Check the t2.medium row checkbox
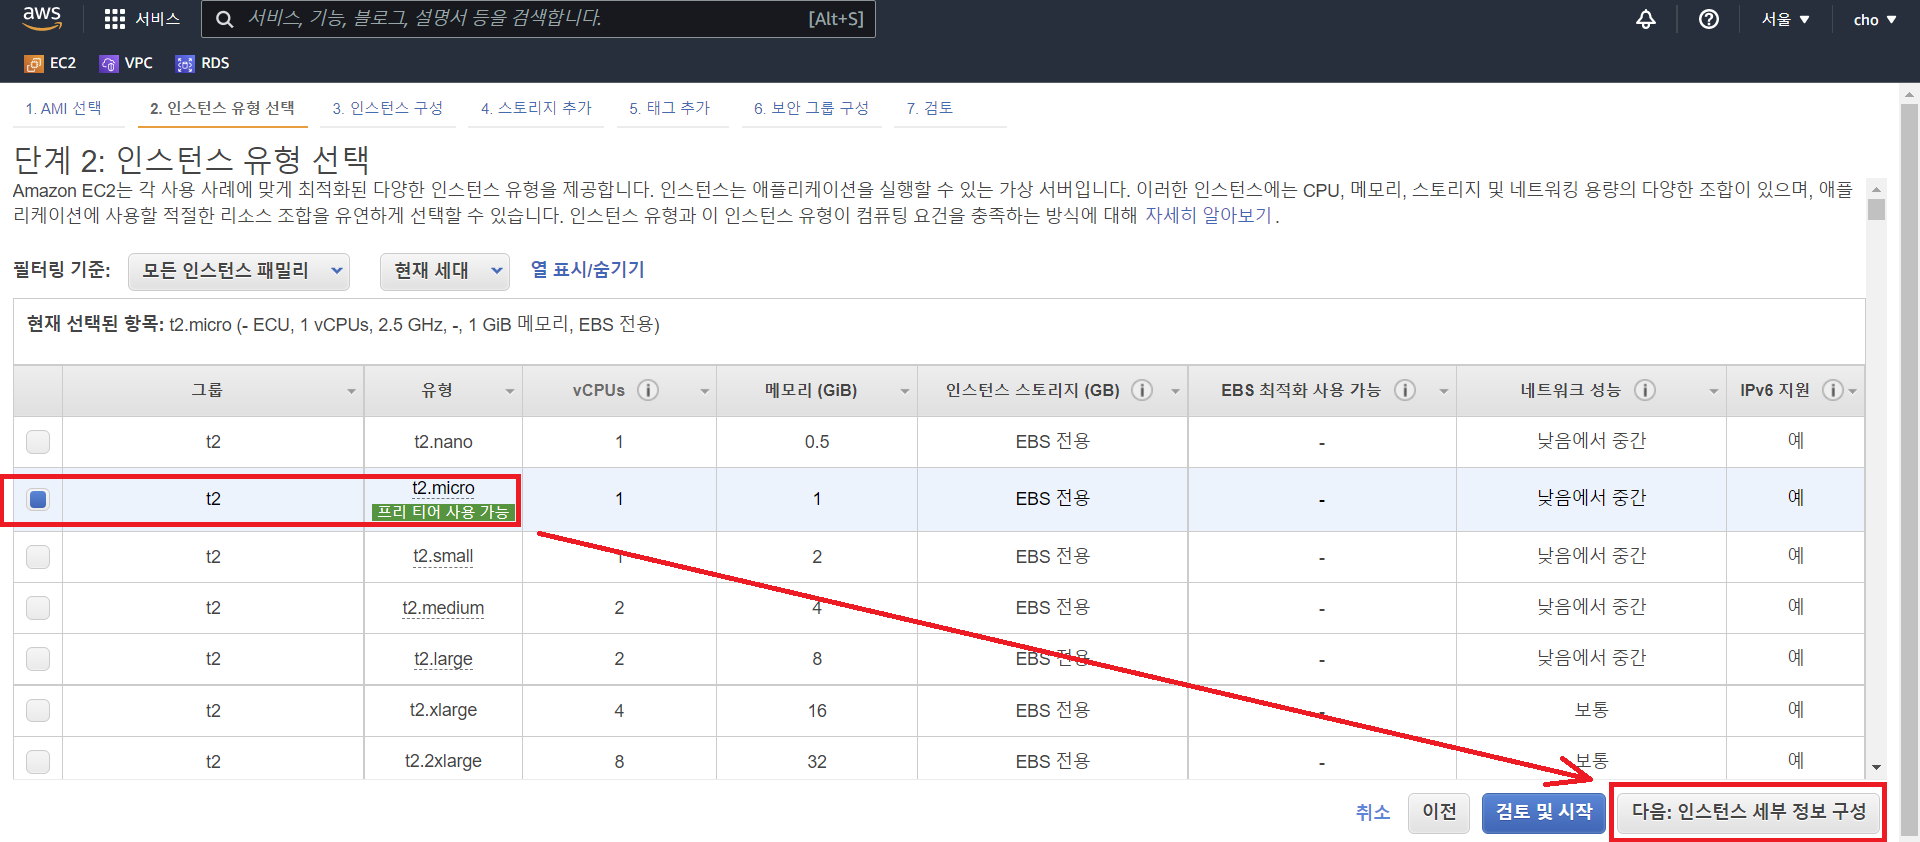The image size is (1920, 842). click(38, 607)
